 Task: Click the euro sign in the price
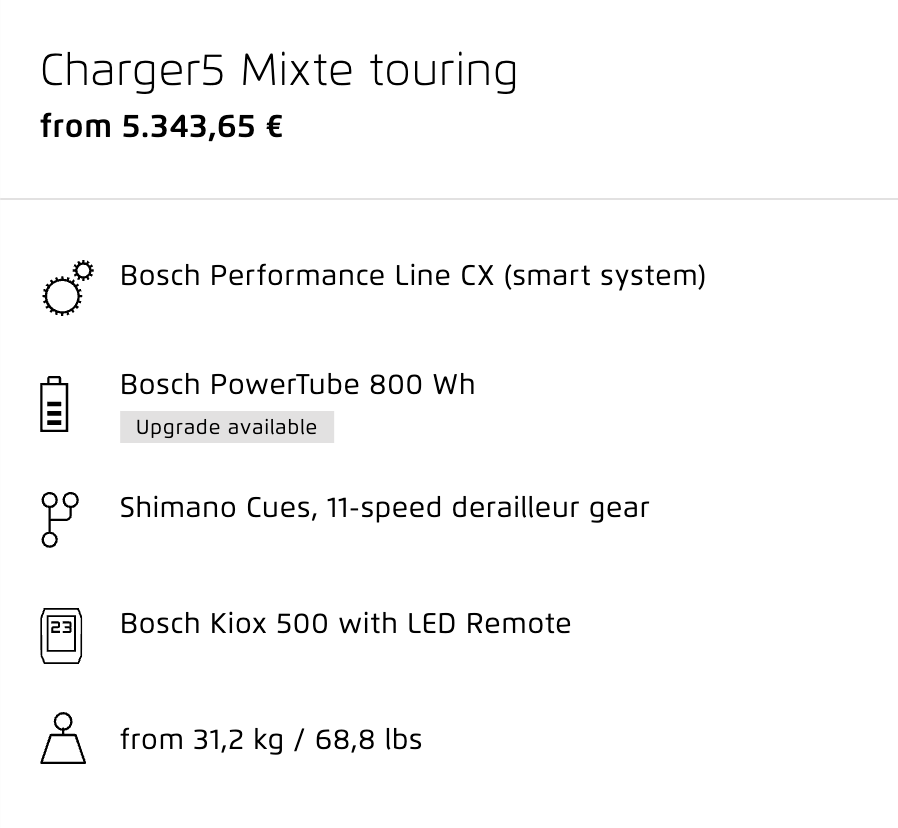click(275, 127)
